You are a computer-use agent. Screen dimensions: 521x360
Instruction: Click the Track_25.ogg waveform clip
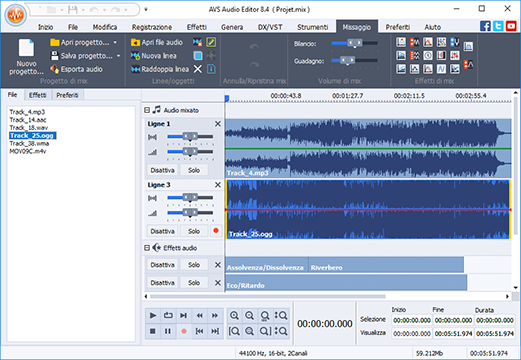click(x=368, y=209)
